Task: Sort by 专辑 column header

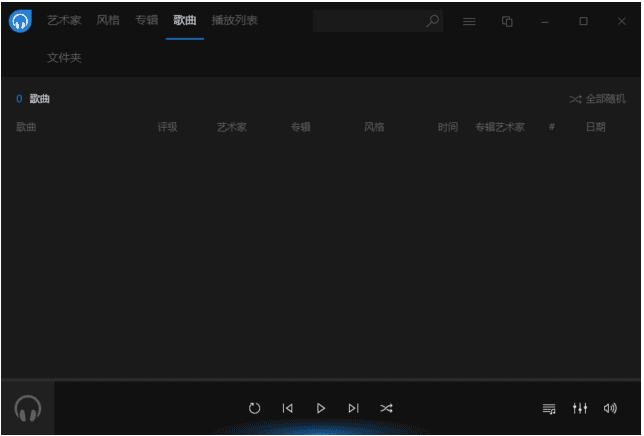Action: tap(301, 127)
